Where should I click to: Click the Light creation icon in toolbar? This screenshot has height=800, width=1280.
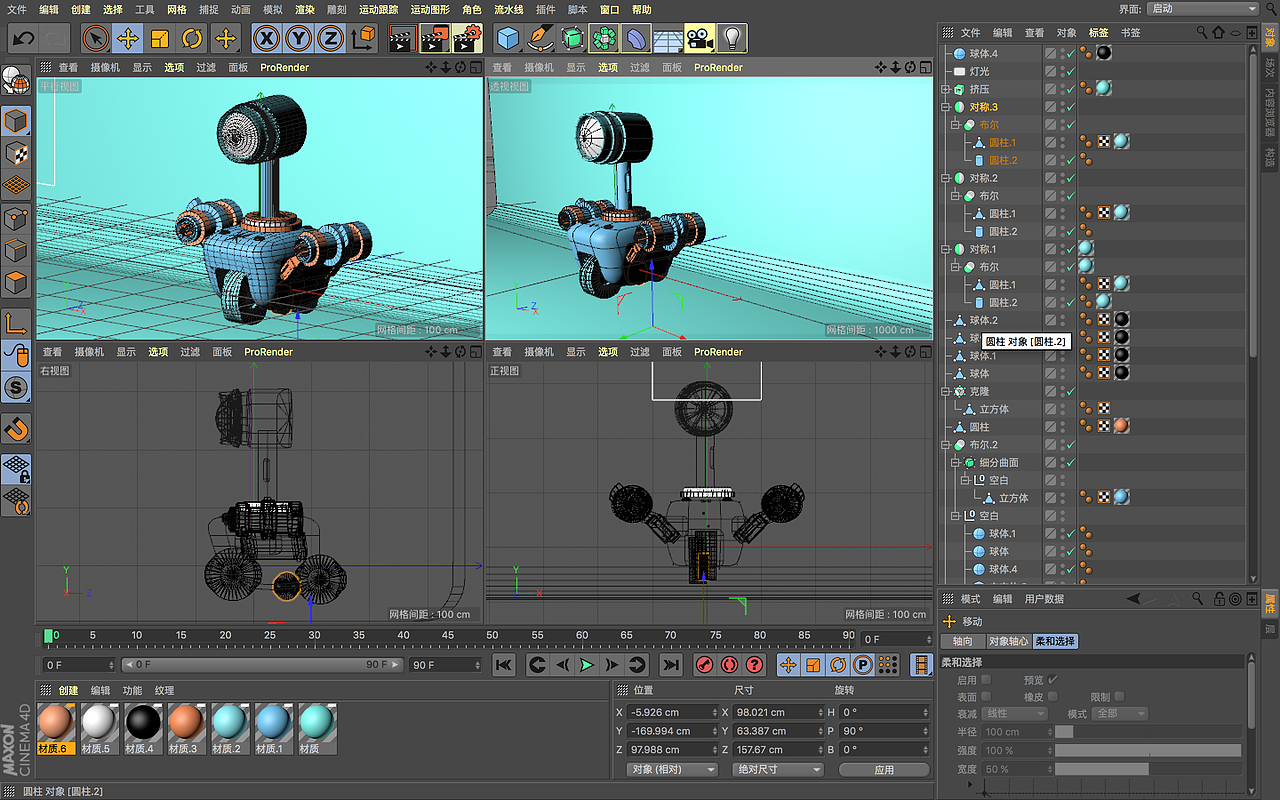pyautogui.click(x=733, y=38)
